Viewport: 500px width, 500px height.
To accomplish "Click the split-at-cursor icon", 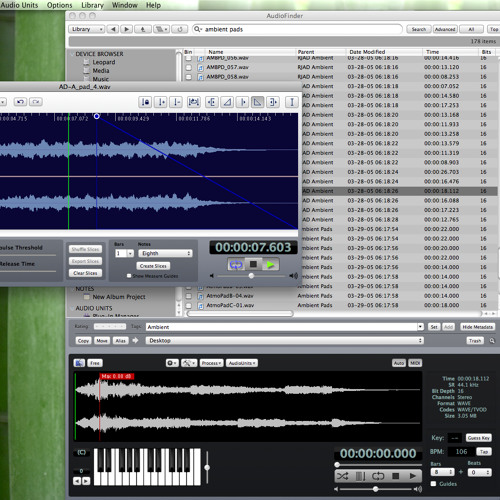I will 243,102.
